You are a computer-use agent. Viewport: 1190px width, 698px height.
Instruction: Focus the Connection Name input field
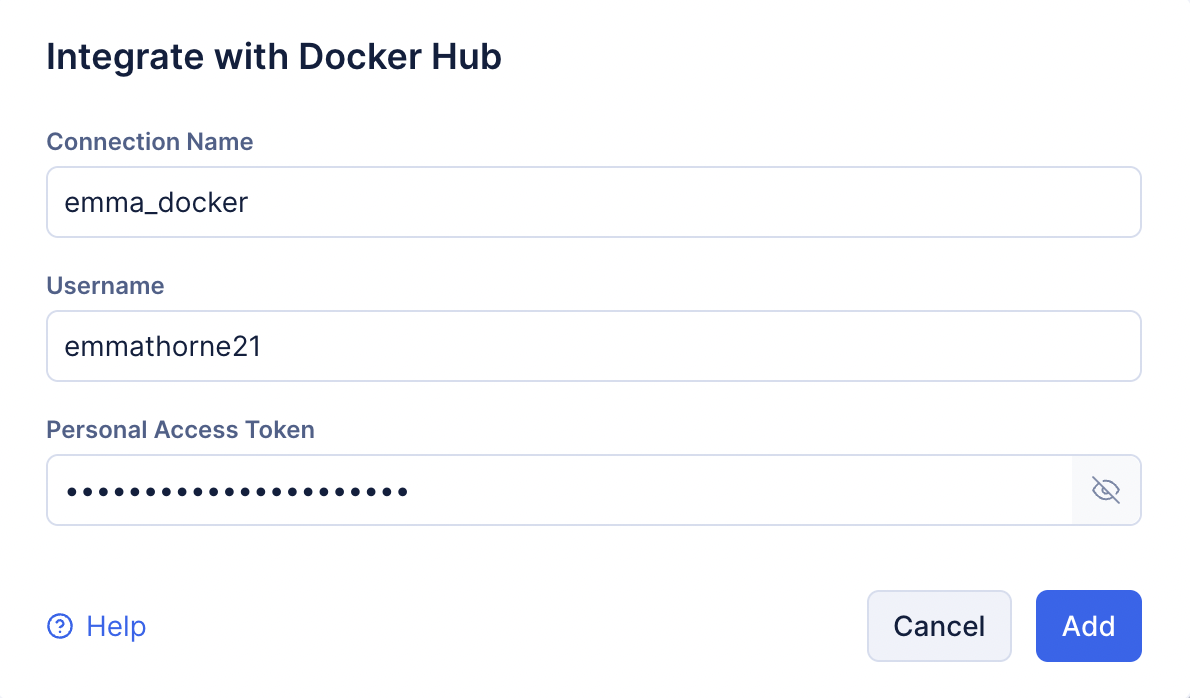point(593,202)
